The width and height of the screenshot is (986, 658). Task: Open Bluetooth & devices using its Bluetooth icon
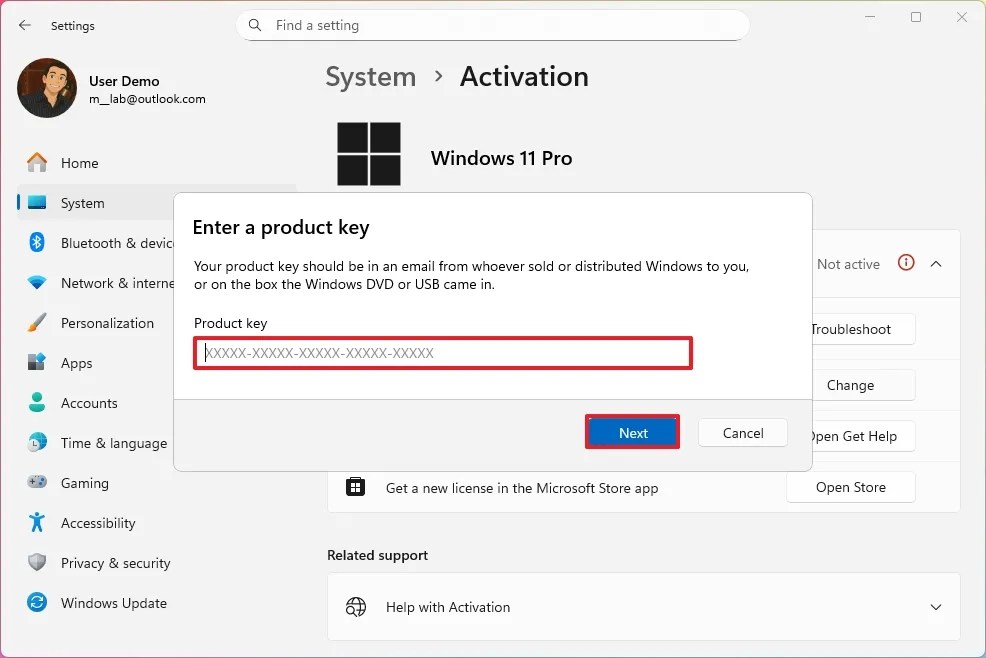[x=36, y=243]
